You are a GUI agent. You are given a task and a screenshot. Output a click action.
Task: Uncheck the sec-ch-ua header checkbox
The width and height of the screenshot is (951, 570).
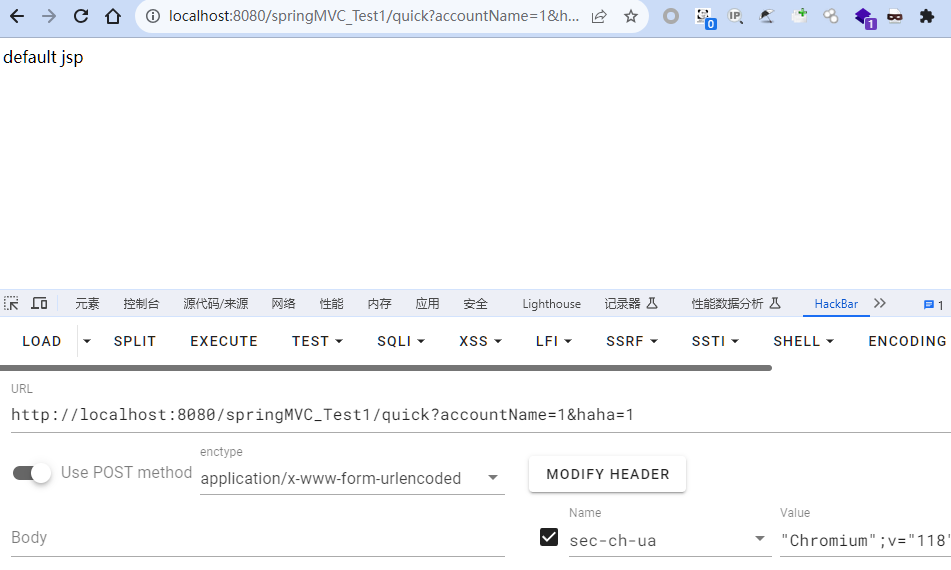(549, 538)
